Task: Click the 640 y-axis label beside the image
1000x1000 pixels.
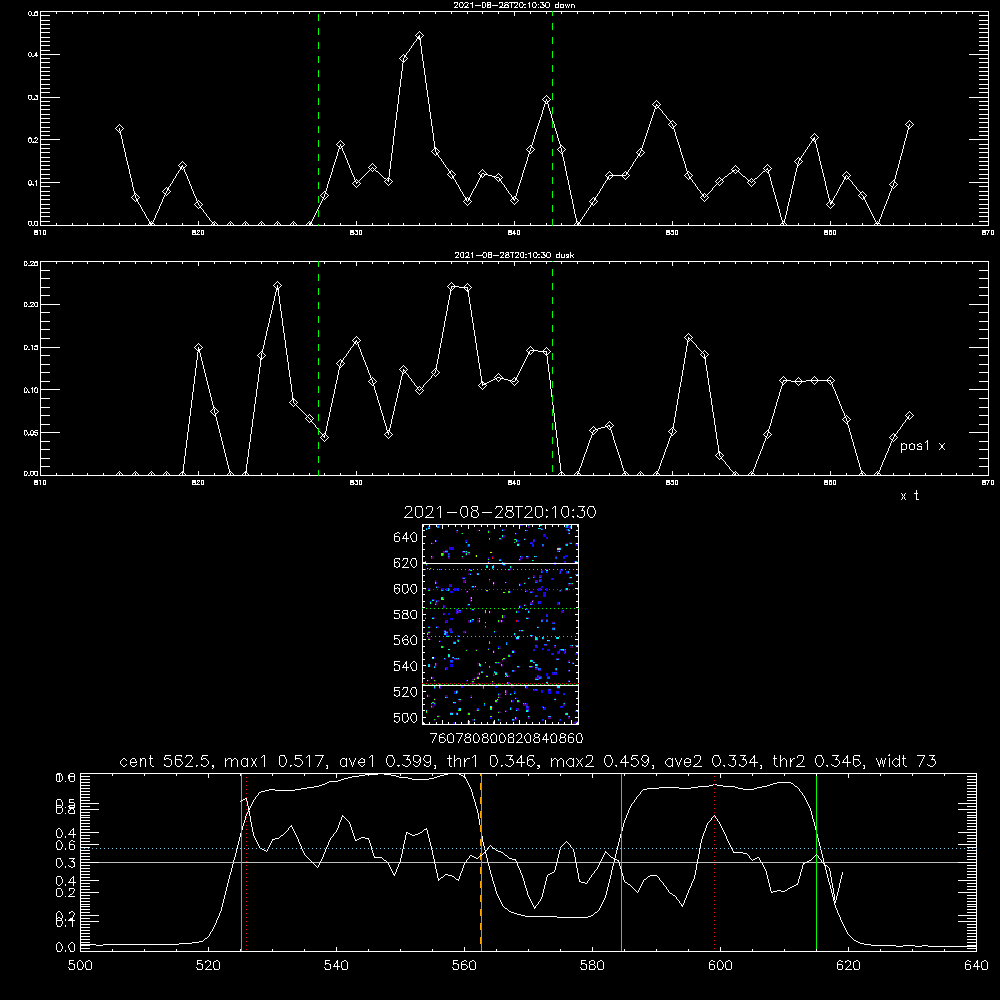Action: pyautogui.click(x=406, y=538)
